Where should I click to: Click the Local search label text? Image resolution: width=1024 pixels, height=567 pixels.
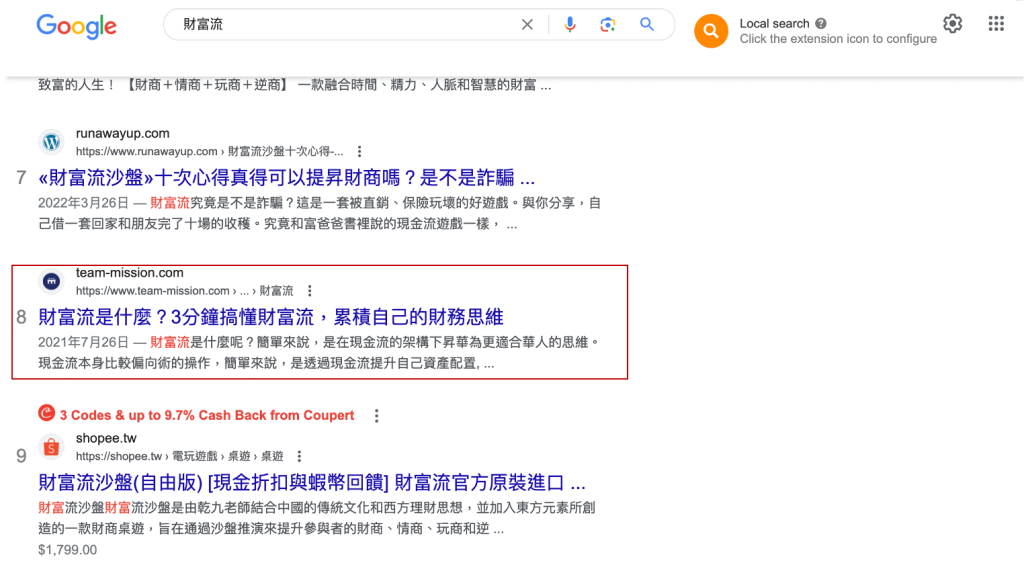(x=774, y=24)
